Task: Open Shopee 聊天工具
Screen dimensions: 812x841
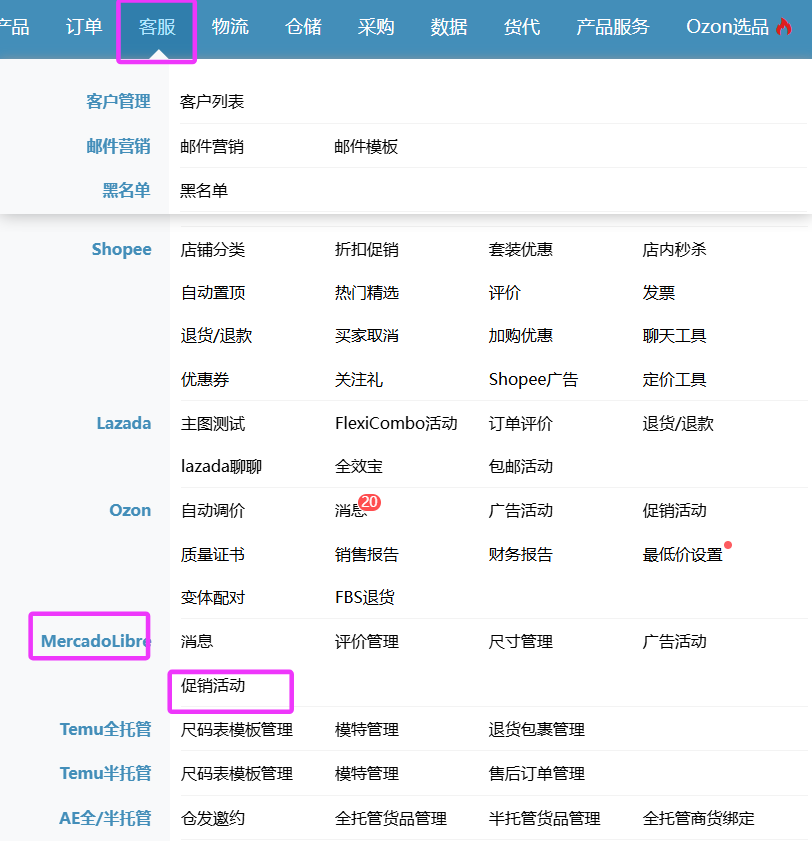Action: (x=674, y=336)
